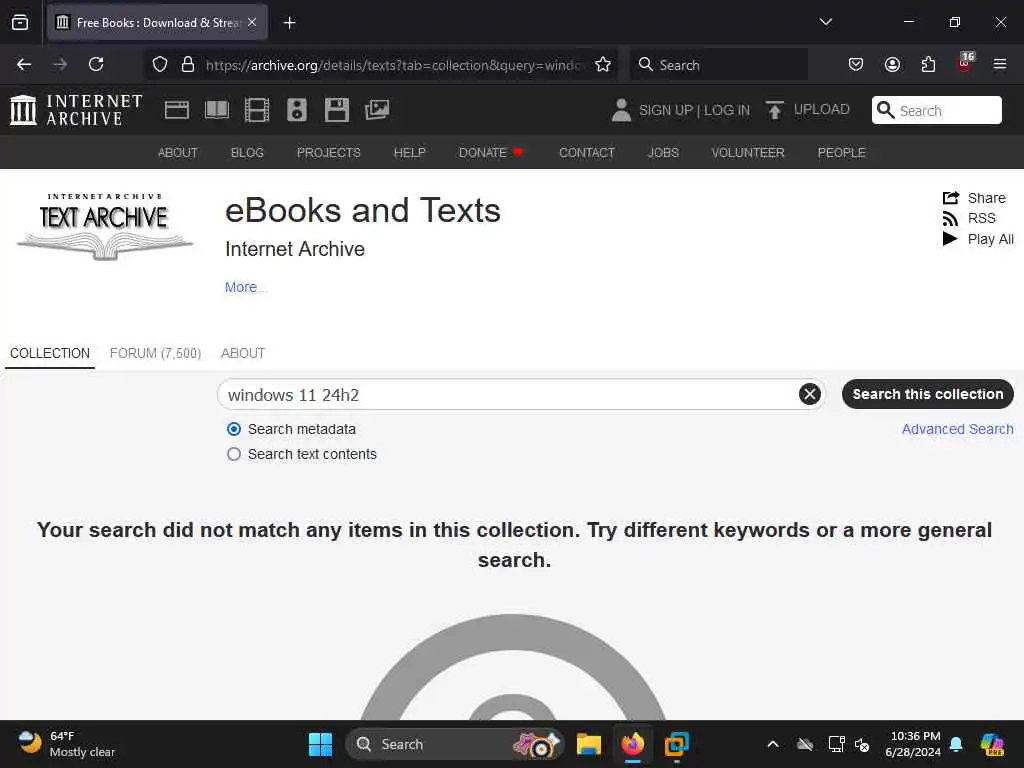
Task: Open the Windows Start button
Action: 320,744
